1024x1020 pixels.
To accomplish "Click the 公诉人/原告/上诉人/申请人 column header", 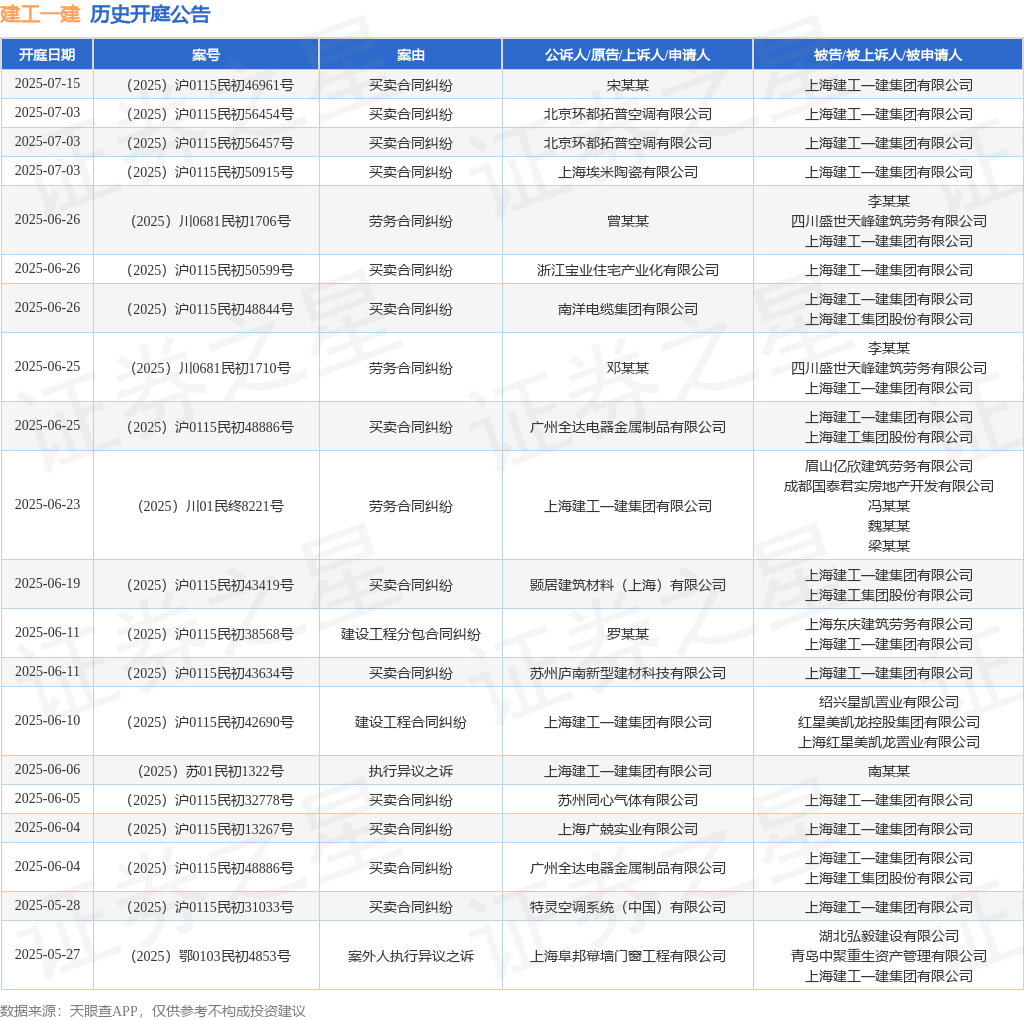I will (627, 55).
